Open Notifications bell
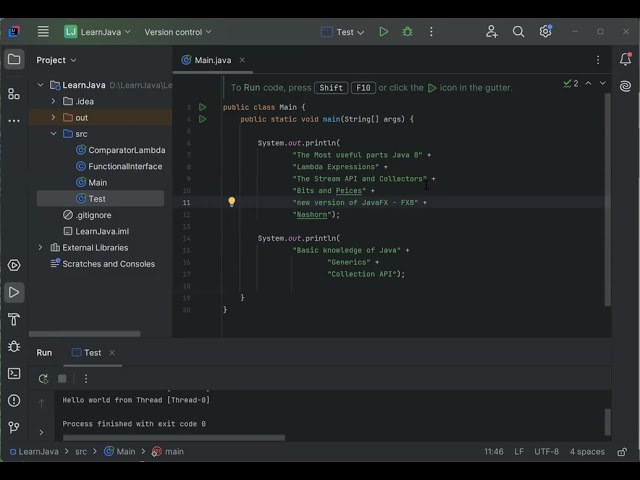640x480 pixels. pyautogui.click(x=625, y=60)
